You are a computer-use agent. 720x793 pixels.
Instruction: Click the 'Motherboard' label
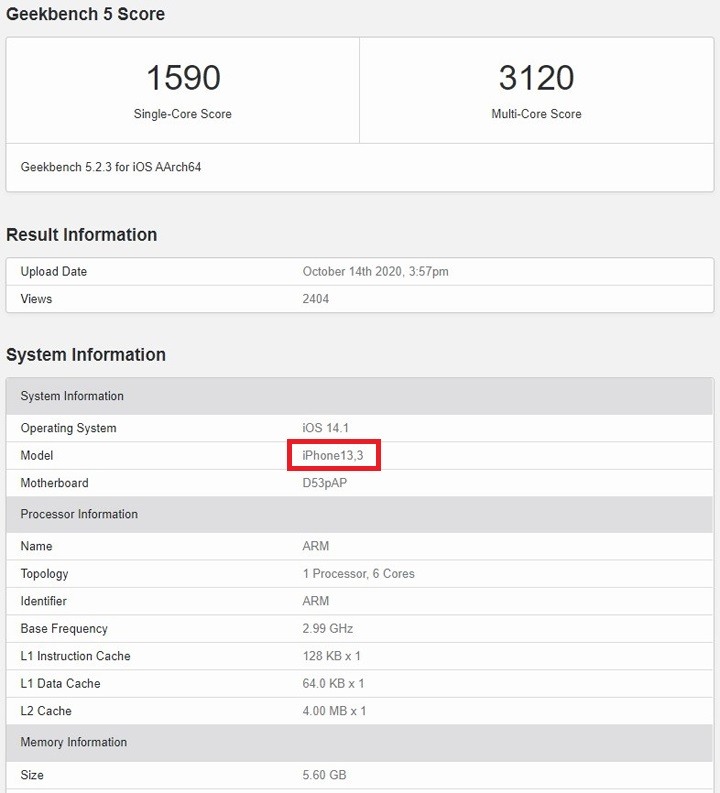point(54,483)
